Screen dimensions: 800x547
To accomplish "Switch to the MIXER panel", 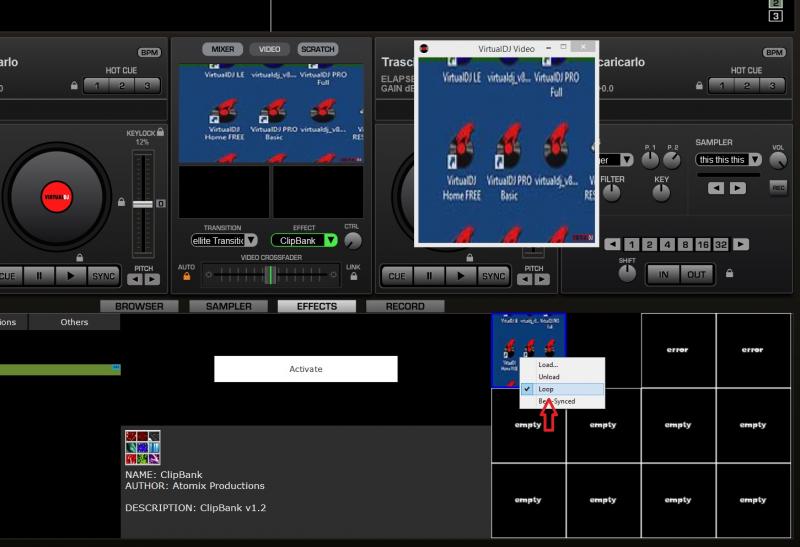I will pyautogui.click(x=222, y=49).
